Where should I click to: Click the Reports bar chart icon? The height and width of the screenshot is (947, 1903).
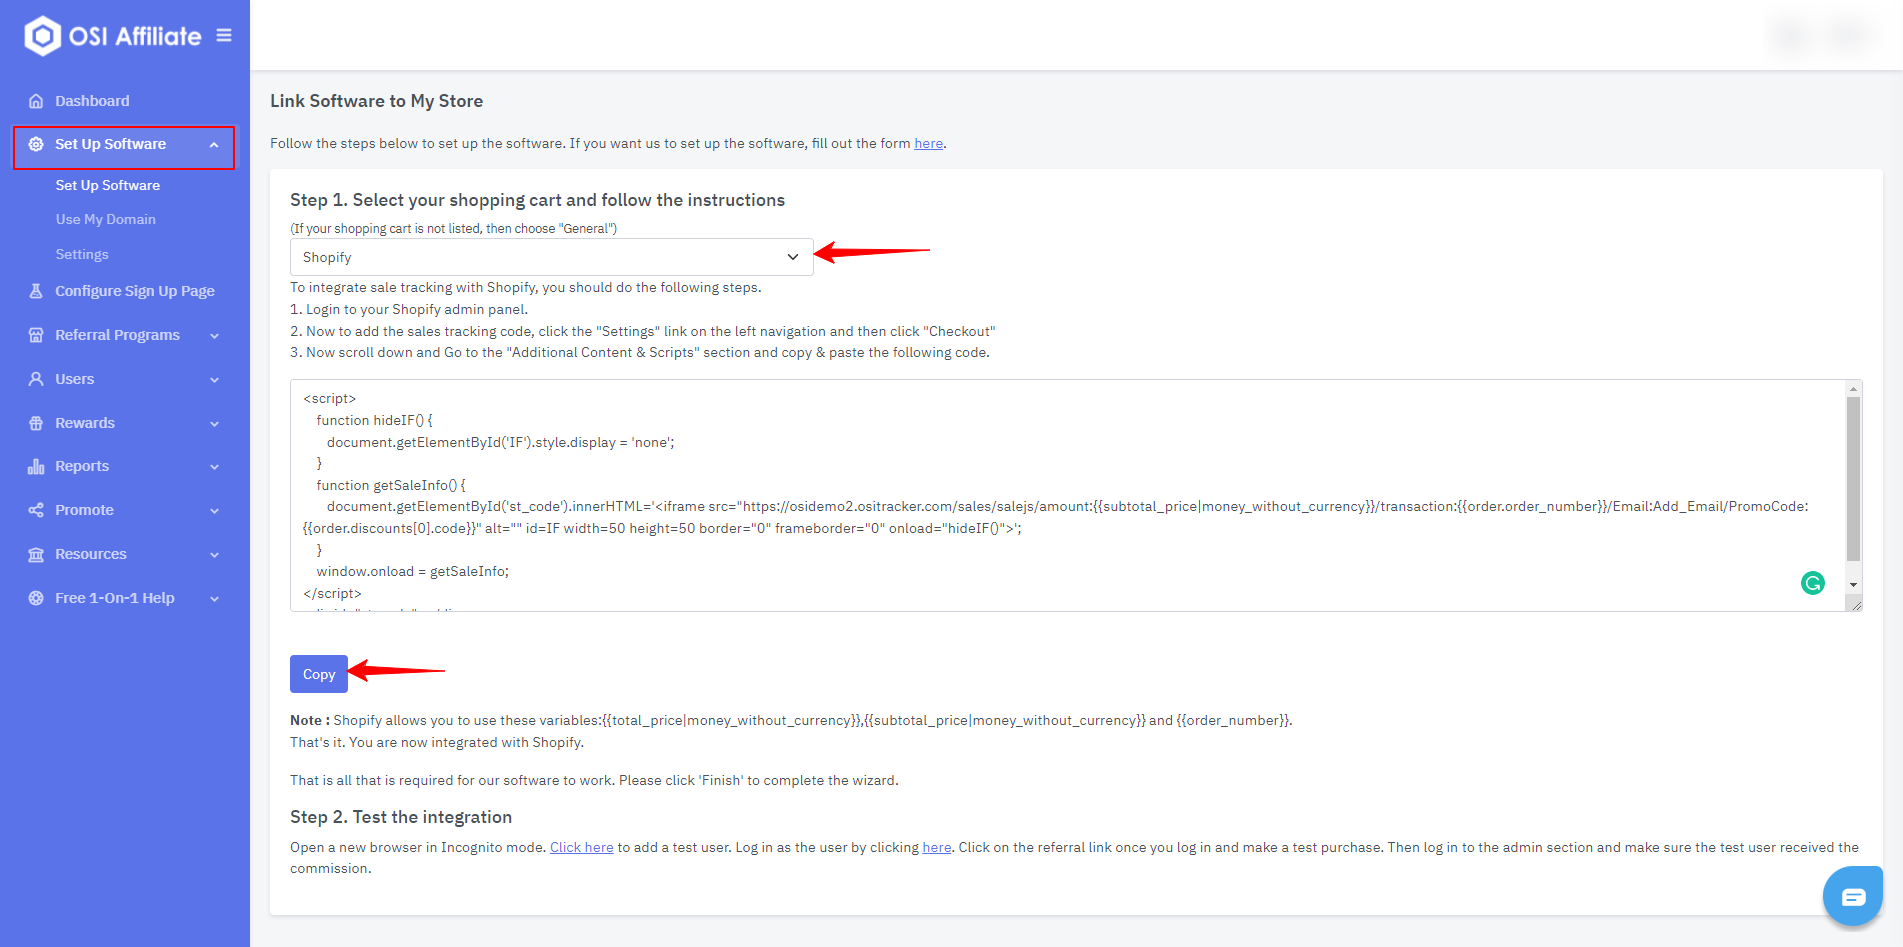pyautogui.click(x=36, y=466)
